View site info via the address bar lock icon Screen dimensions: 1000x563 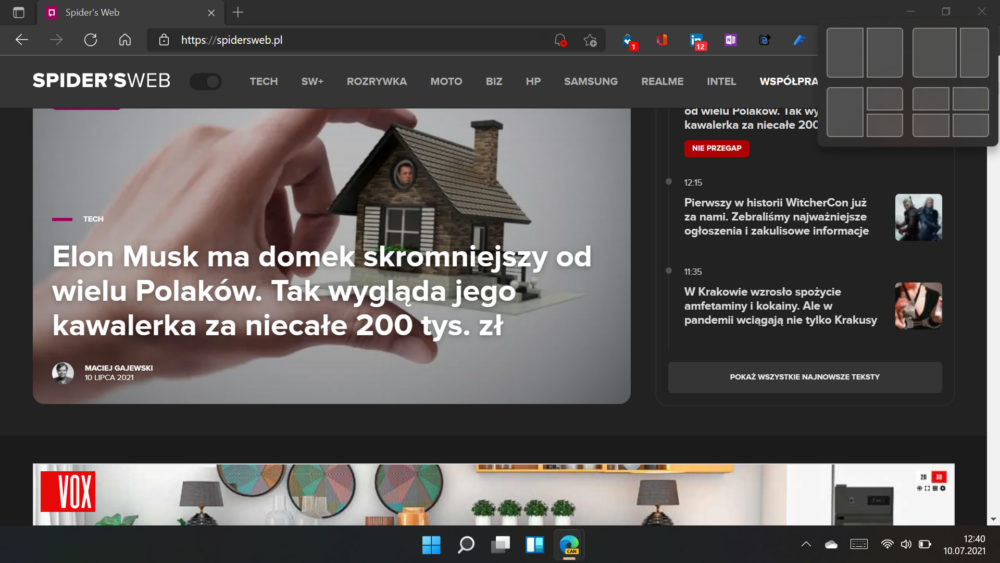click(164, 40)
